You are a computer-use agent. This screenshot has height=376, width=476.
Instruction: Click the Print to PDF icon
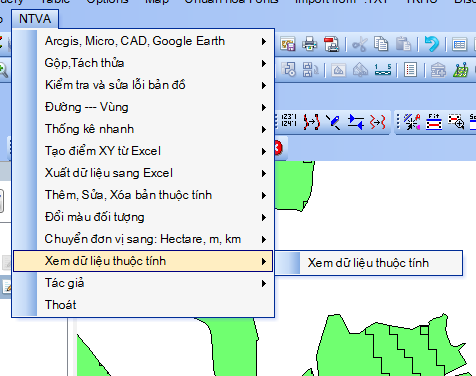(331, 44)
